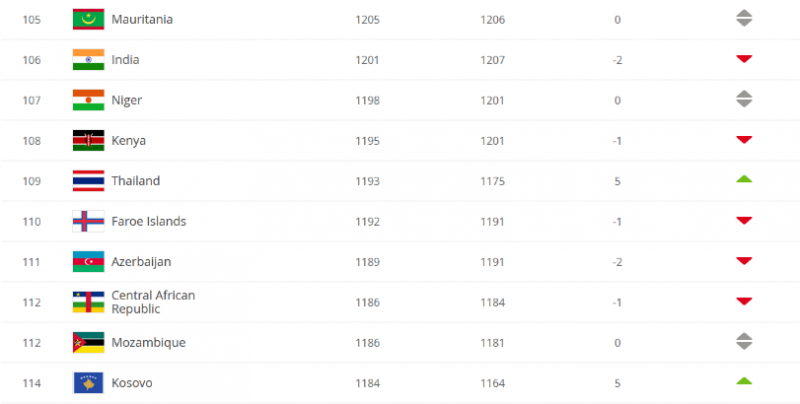Click the Faroe Islands flag icon

click(88, 221)
